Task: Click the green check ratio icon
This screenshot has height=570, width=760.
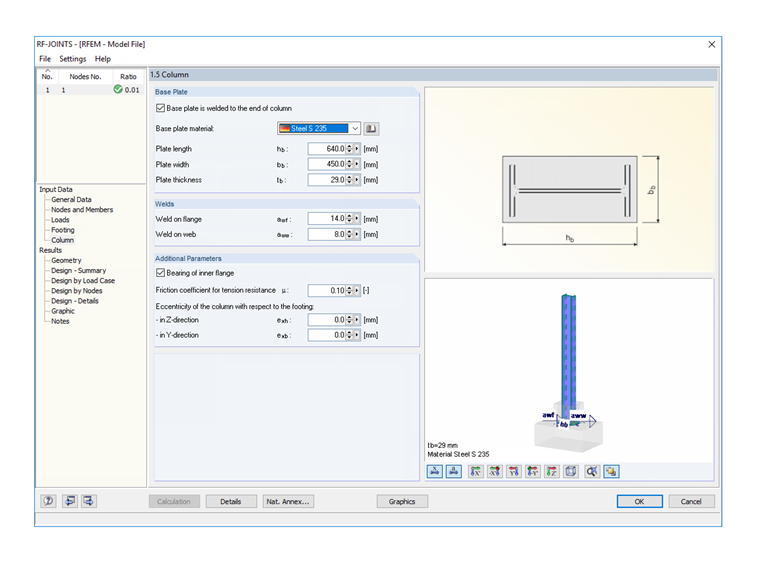Action: (x=118, y=90)
